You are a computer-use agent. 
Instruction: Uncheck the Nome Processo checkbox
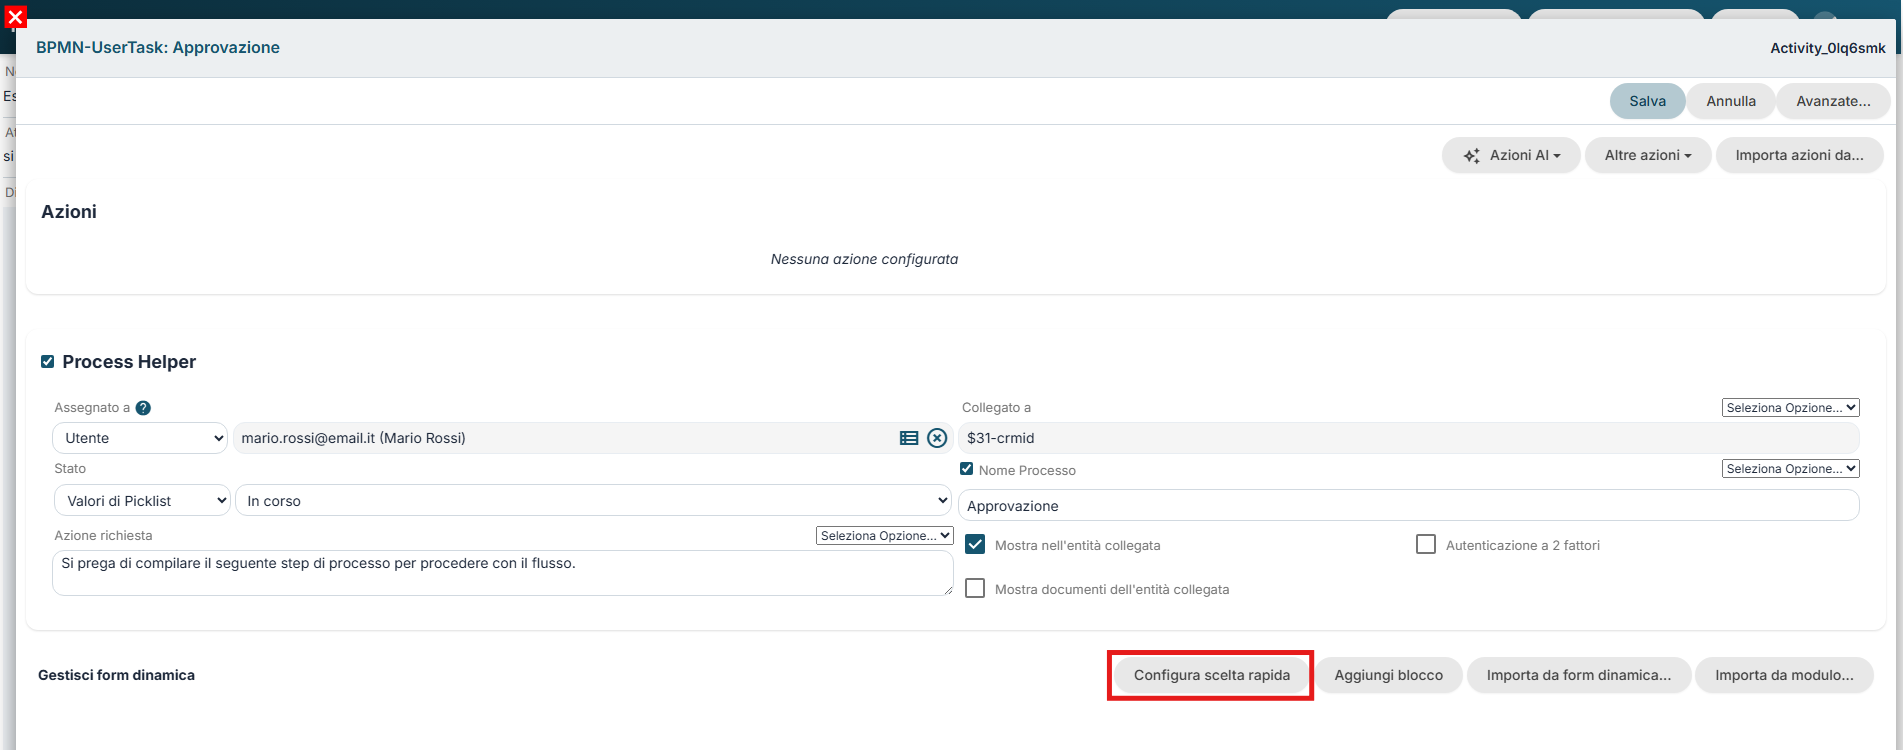click(966, 469)
